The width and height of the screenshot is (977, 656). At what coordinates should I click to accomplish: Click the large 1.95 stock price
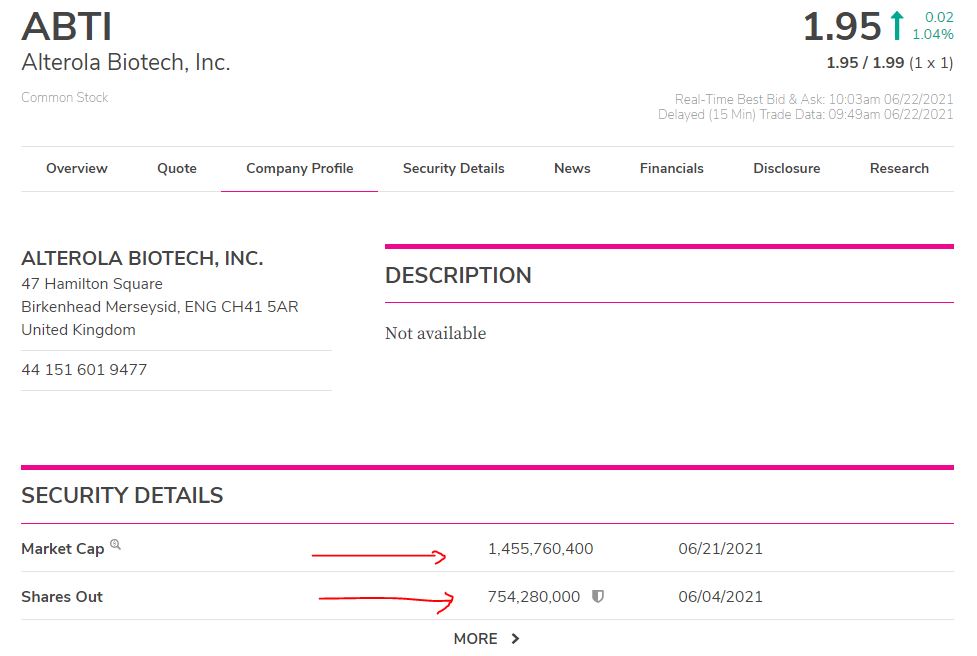point(842,28)
